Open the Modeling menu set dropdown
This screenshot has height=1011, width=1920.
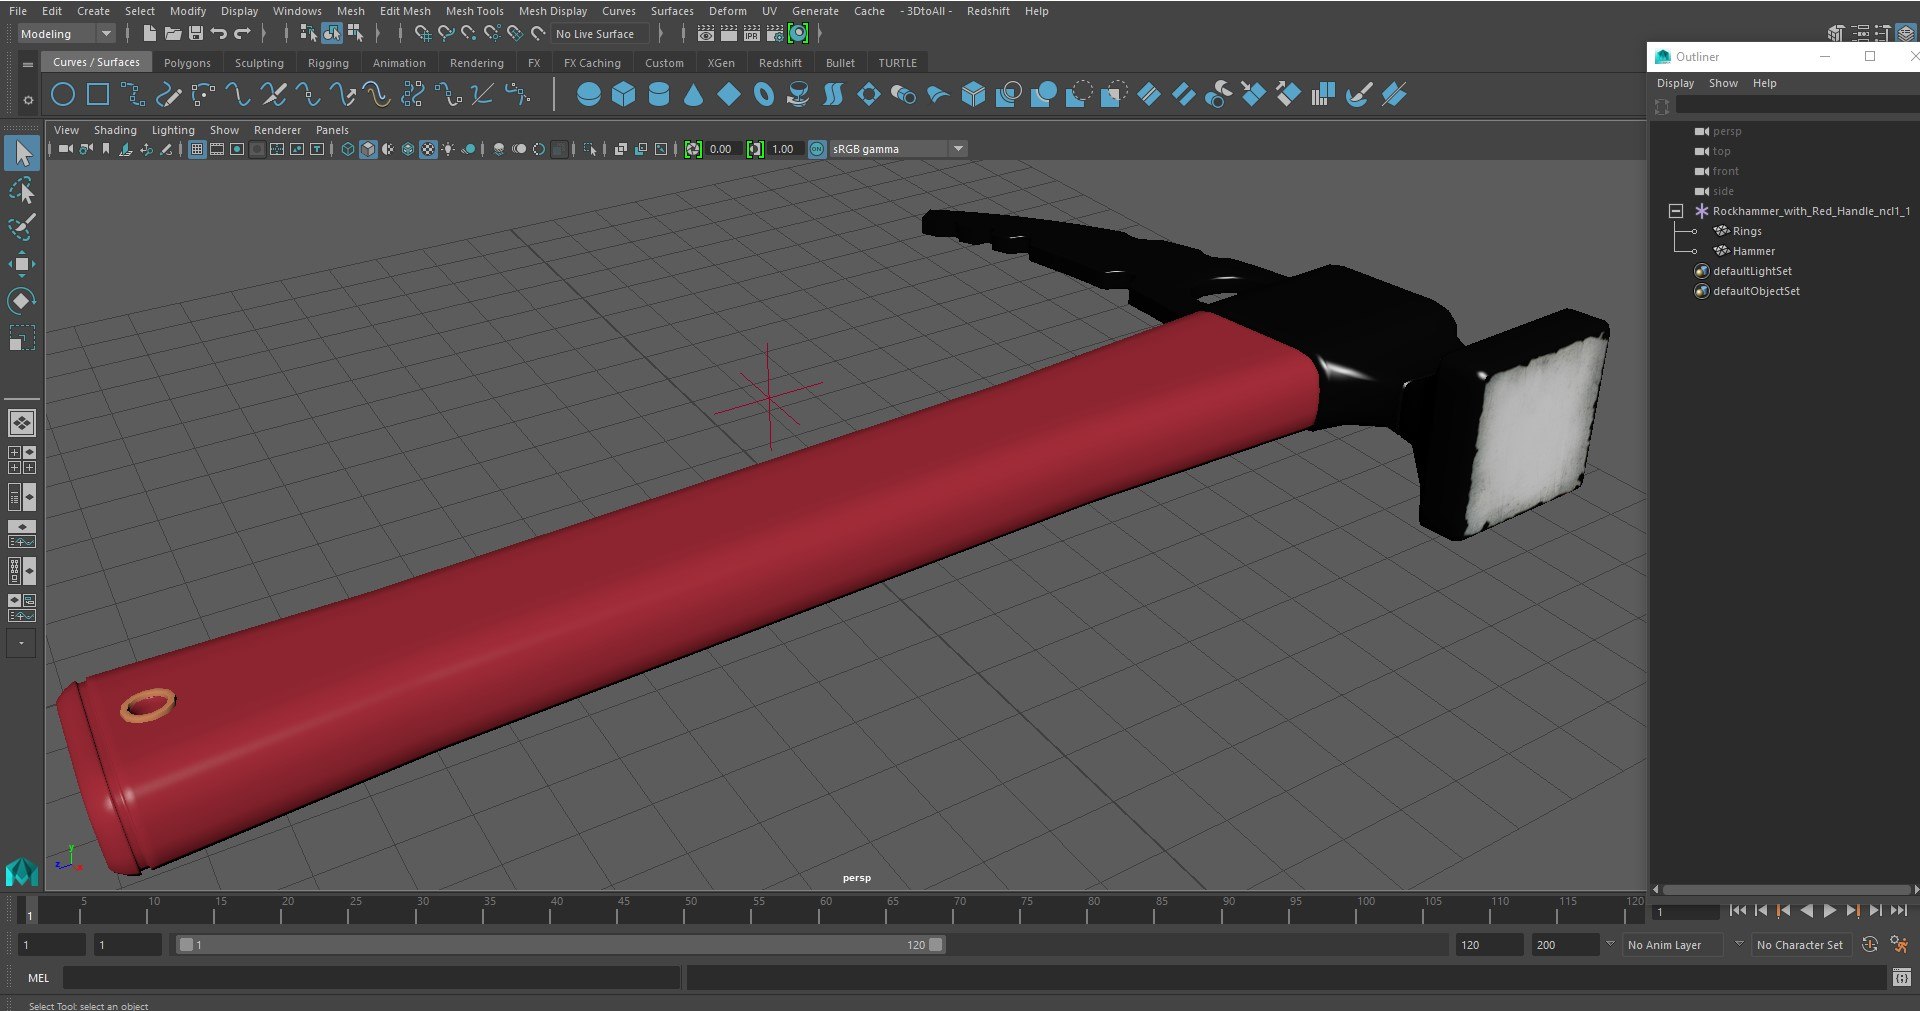pyautogui.click(x=67, y=34)
